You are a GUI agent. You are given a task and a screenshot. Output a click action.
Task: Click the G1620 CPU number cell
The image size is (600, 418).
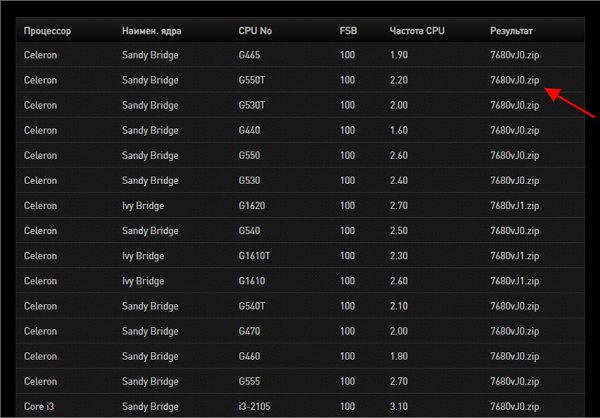pos(252,206)
